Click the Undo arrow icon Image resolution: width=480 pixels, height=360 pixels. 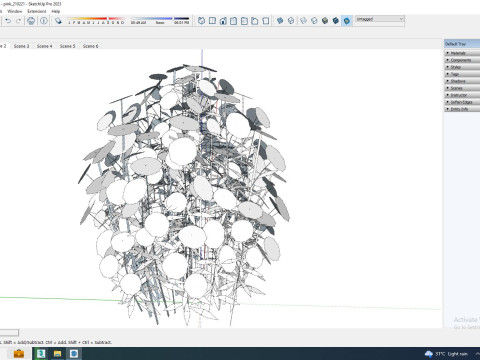click(8, 21)
